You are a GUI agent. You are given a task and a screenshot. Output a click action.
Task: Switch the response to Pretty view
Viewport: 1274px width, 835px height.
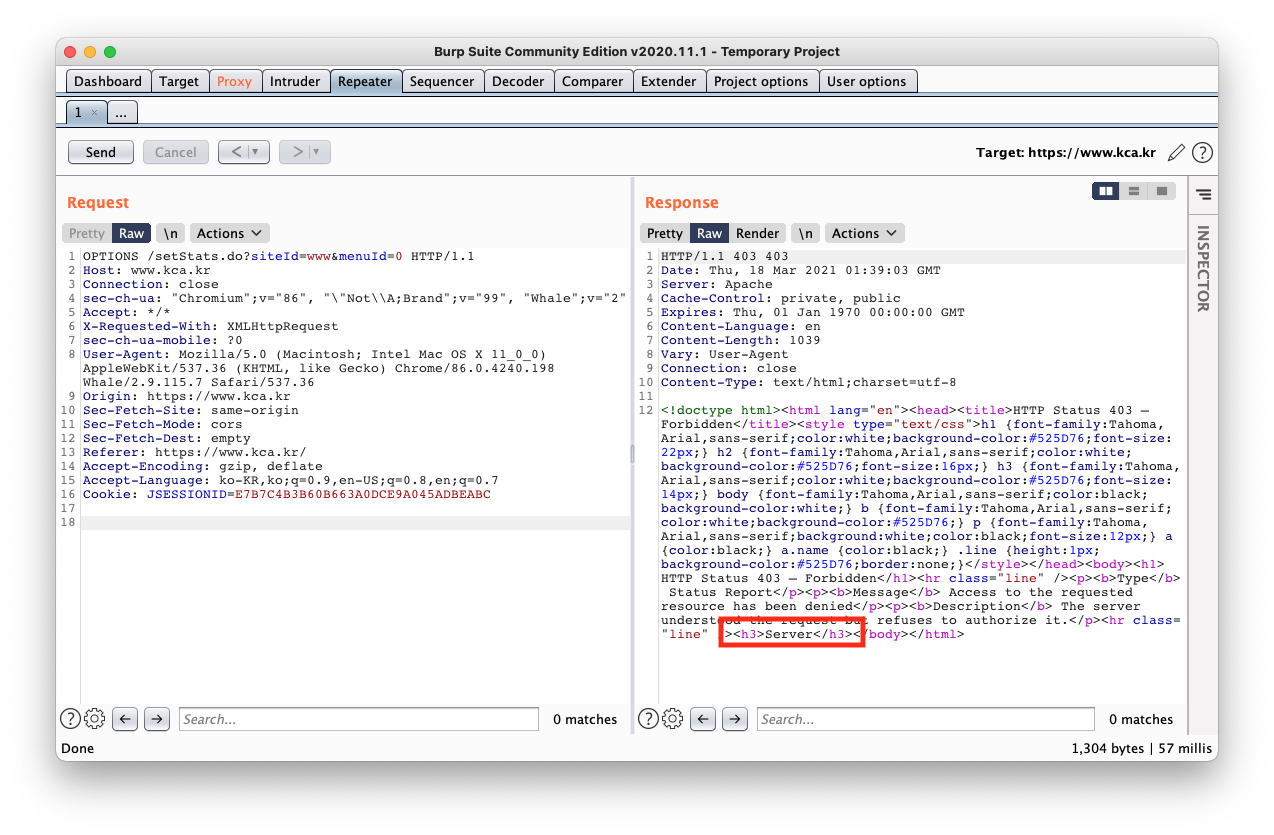[664, 233]
